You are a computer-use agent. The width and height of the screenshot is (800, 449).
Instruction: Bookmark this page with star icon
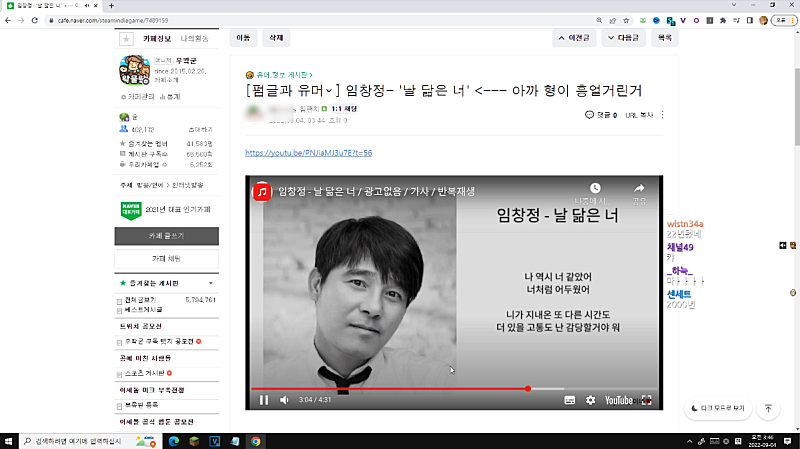tap(626, 20)
